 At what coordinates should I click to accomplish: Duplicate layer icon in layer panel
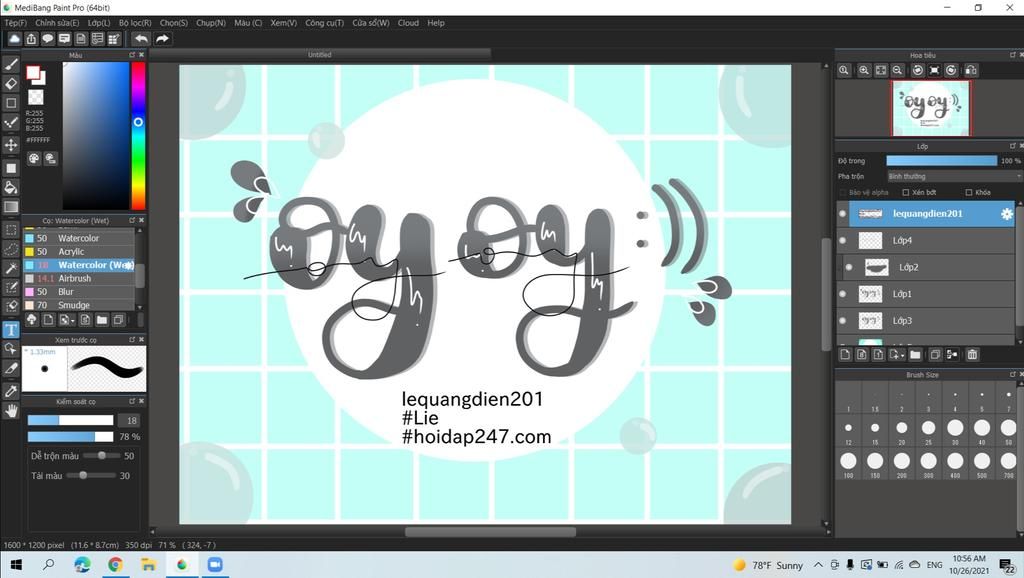click(x=935, y=355)
